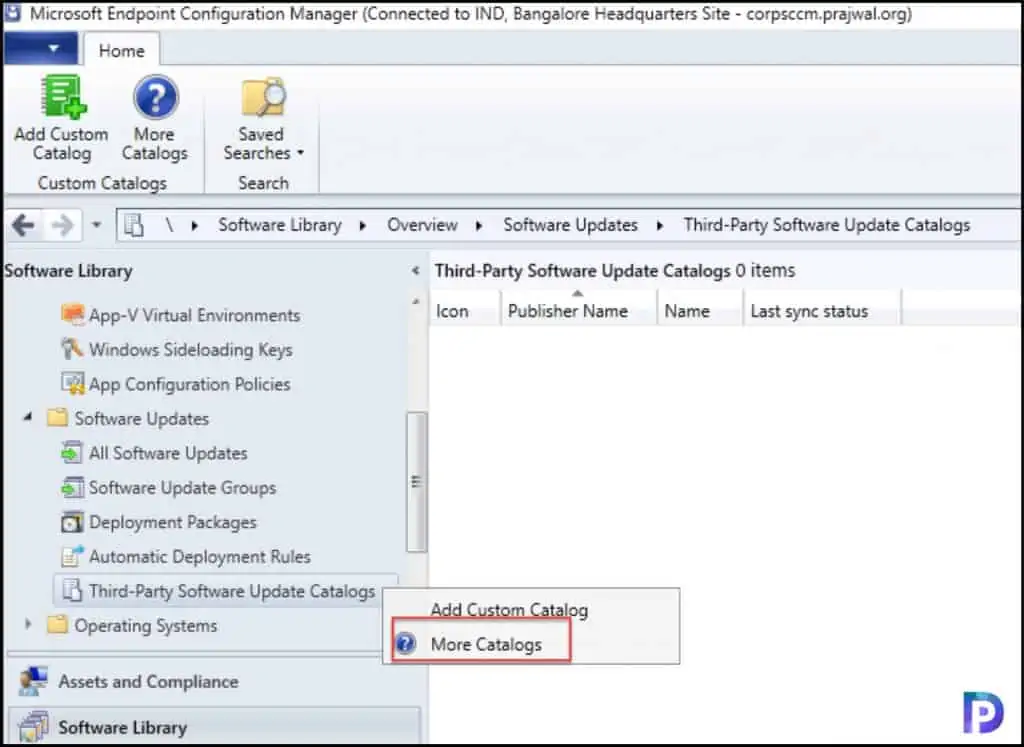
Task: Select Automatic Deployment Rules tree item
Action: [200, 556]
